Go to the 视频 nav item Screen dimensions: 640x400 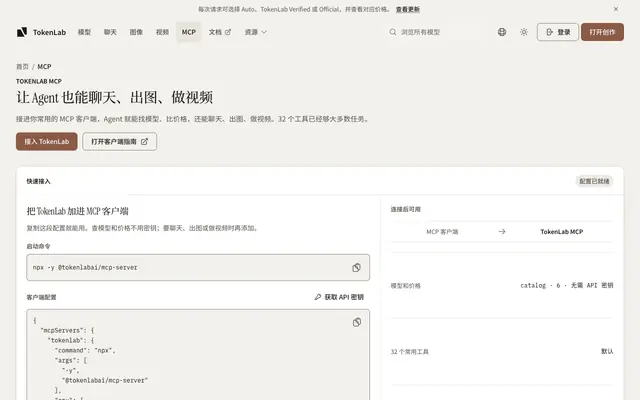[162, 32]
